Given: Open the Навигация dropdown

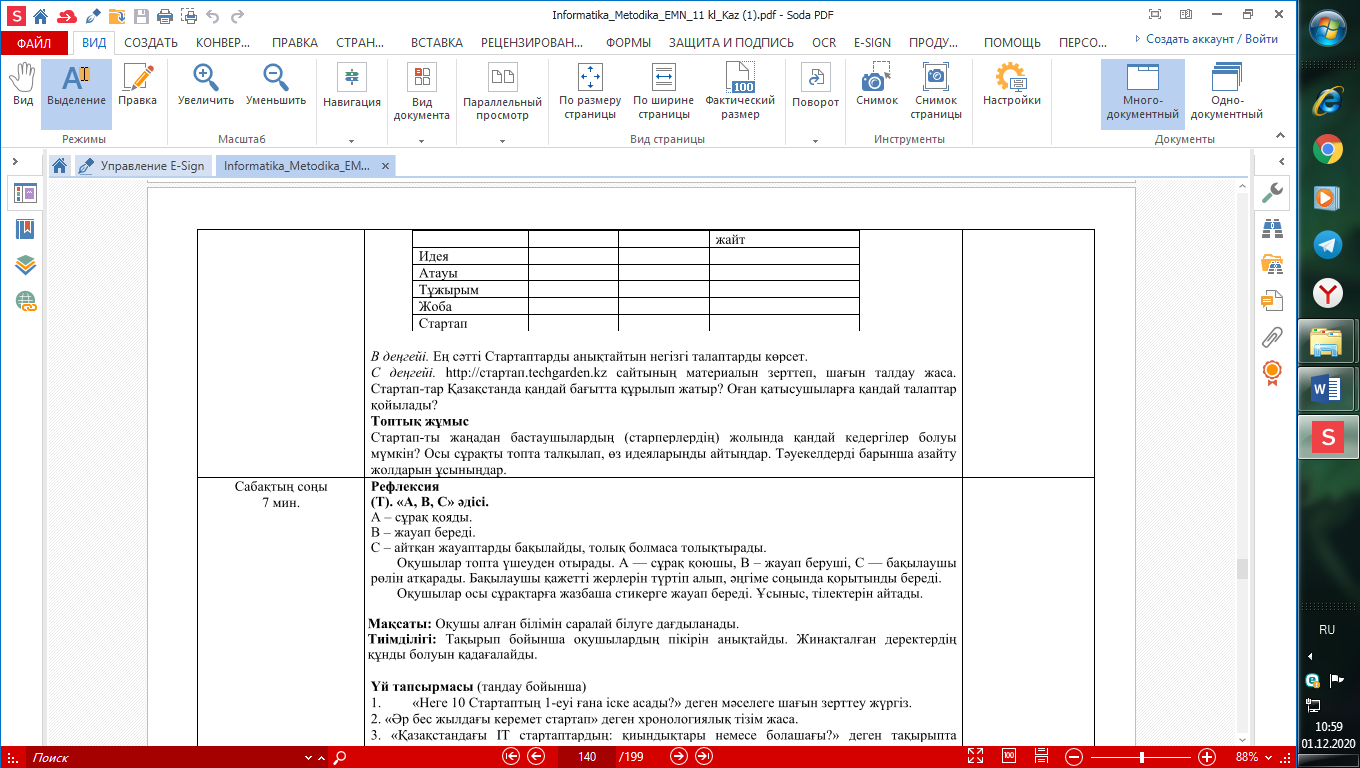Looking at the screenshot, I should pos(352,102).
